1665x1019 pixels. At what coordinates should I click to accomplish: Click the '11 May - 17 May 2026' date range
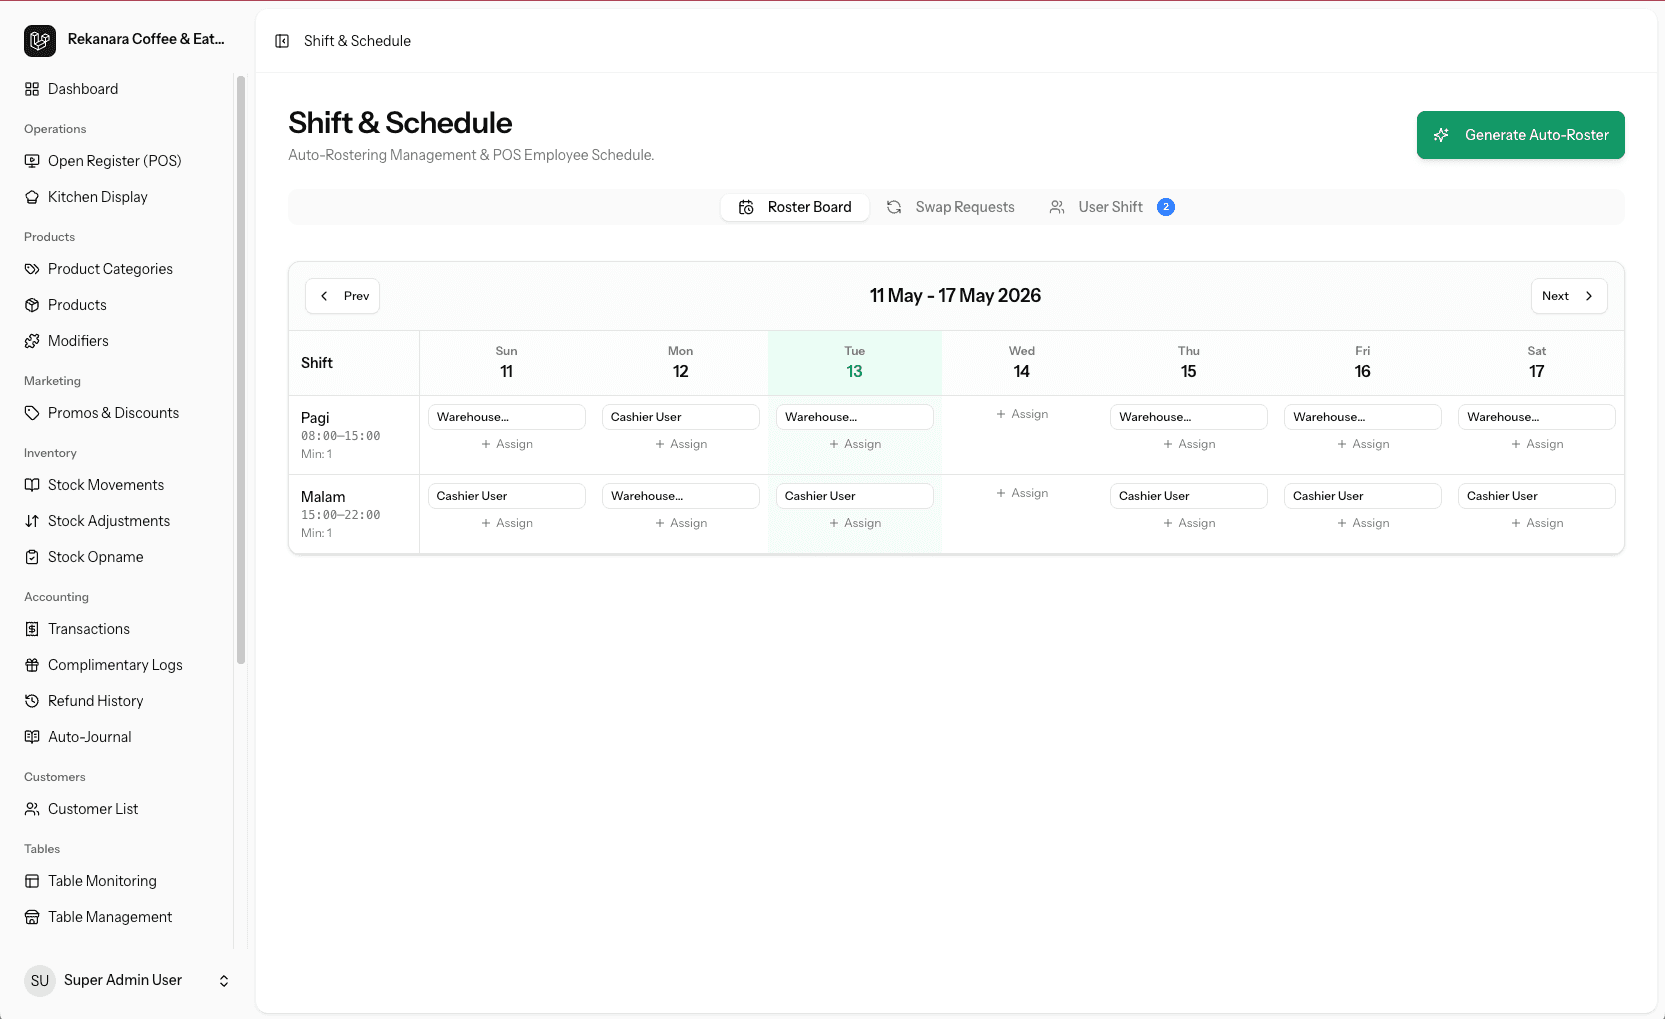955,296
